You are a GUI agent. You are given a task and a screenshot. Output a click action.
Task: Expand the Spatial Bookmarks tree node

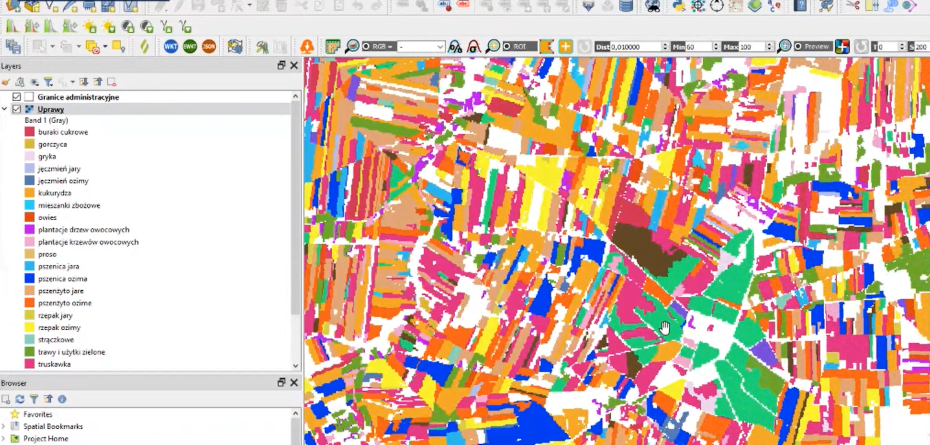click(x=4, y=427)
